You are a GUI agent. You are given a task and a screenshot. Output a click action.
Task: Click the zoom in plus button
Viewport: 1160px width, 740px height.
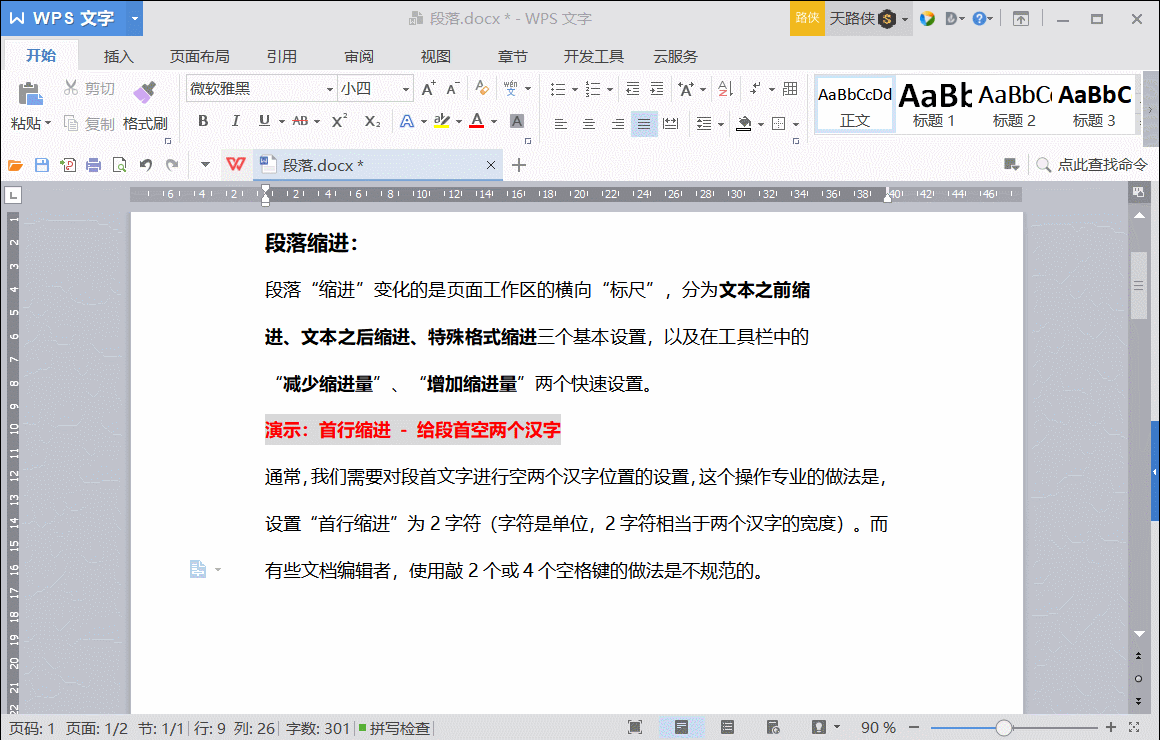(1110, 727)
